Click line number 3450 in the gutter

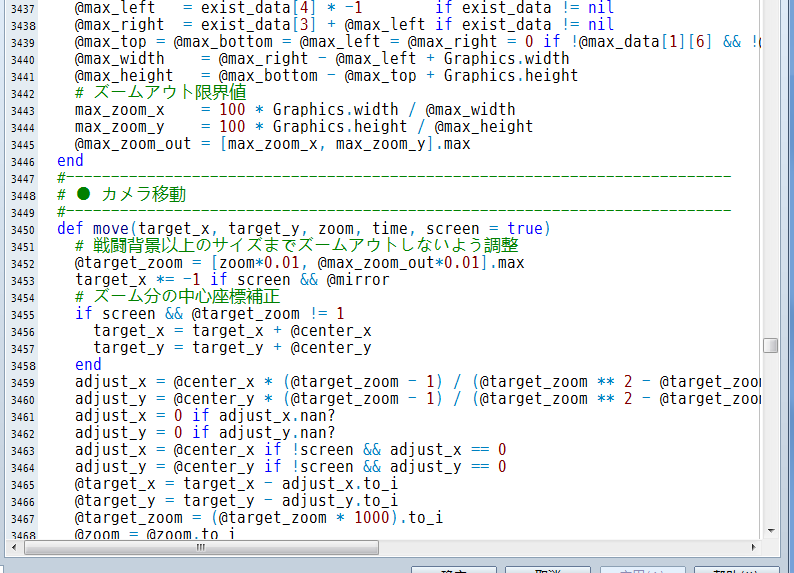tap(23, 230)
